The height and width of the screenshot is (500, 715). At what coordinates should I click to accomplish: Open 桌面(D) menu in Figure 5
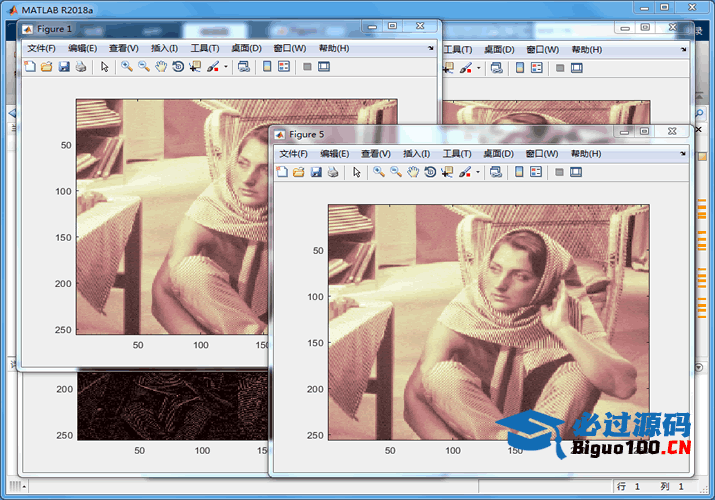pos(498,154)
